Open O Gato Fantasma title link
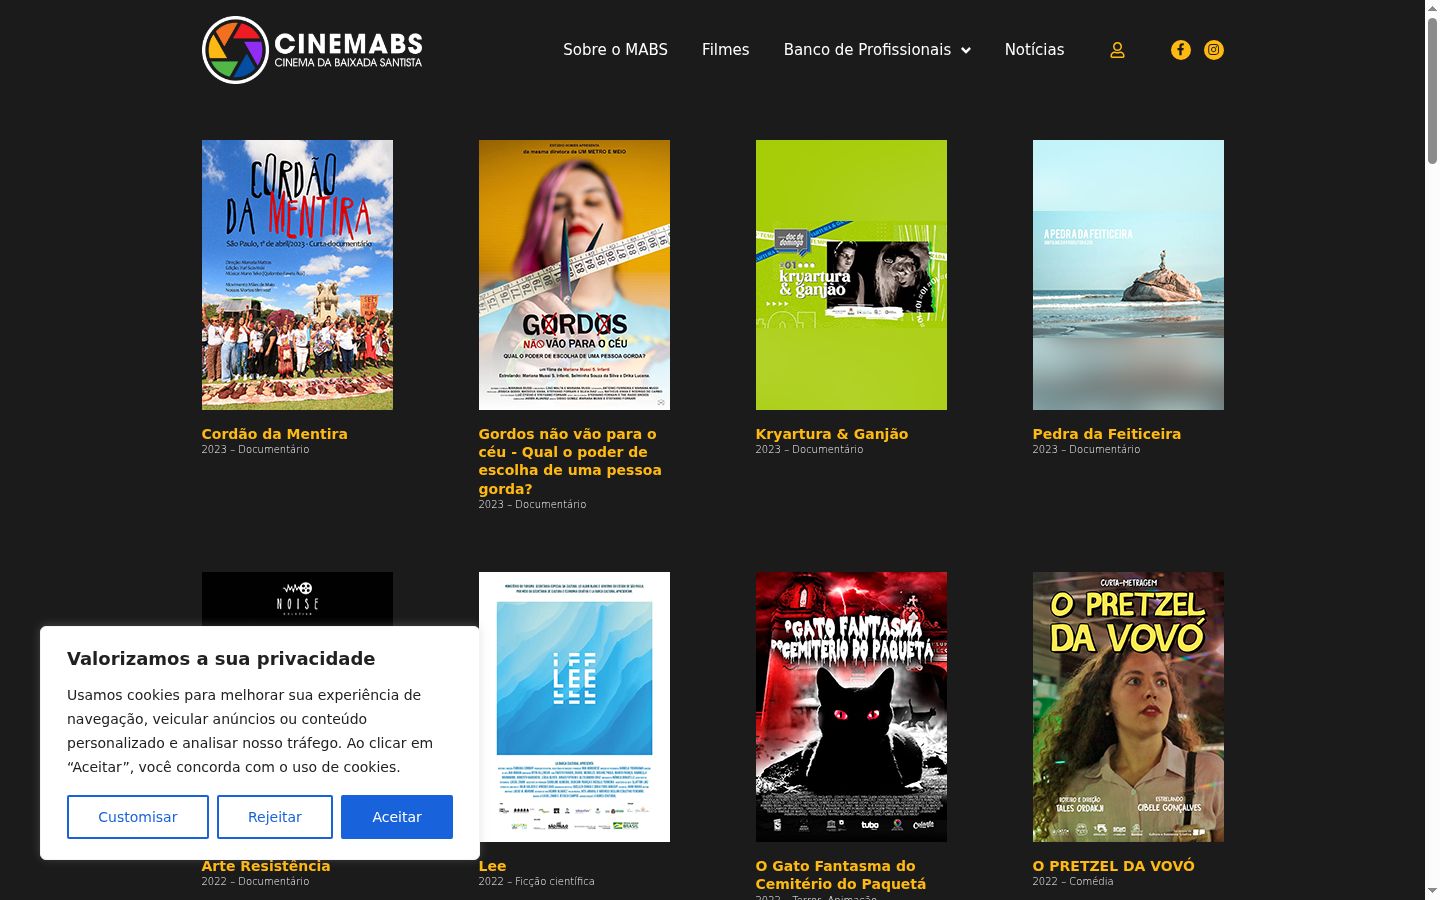The width and height of the screenshot is (1440, 900). [x=841, y=875]
